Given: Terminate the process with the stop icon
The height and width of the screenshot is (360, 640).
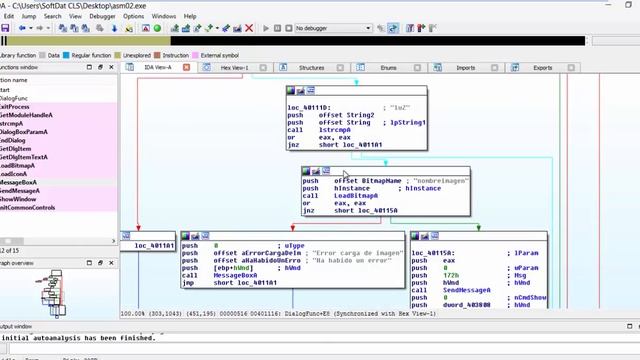Looking at the screenshot, I should [289, 28].
